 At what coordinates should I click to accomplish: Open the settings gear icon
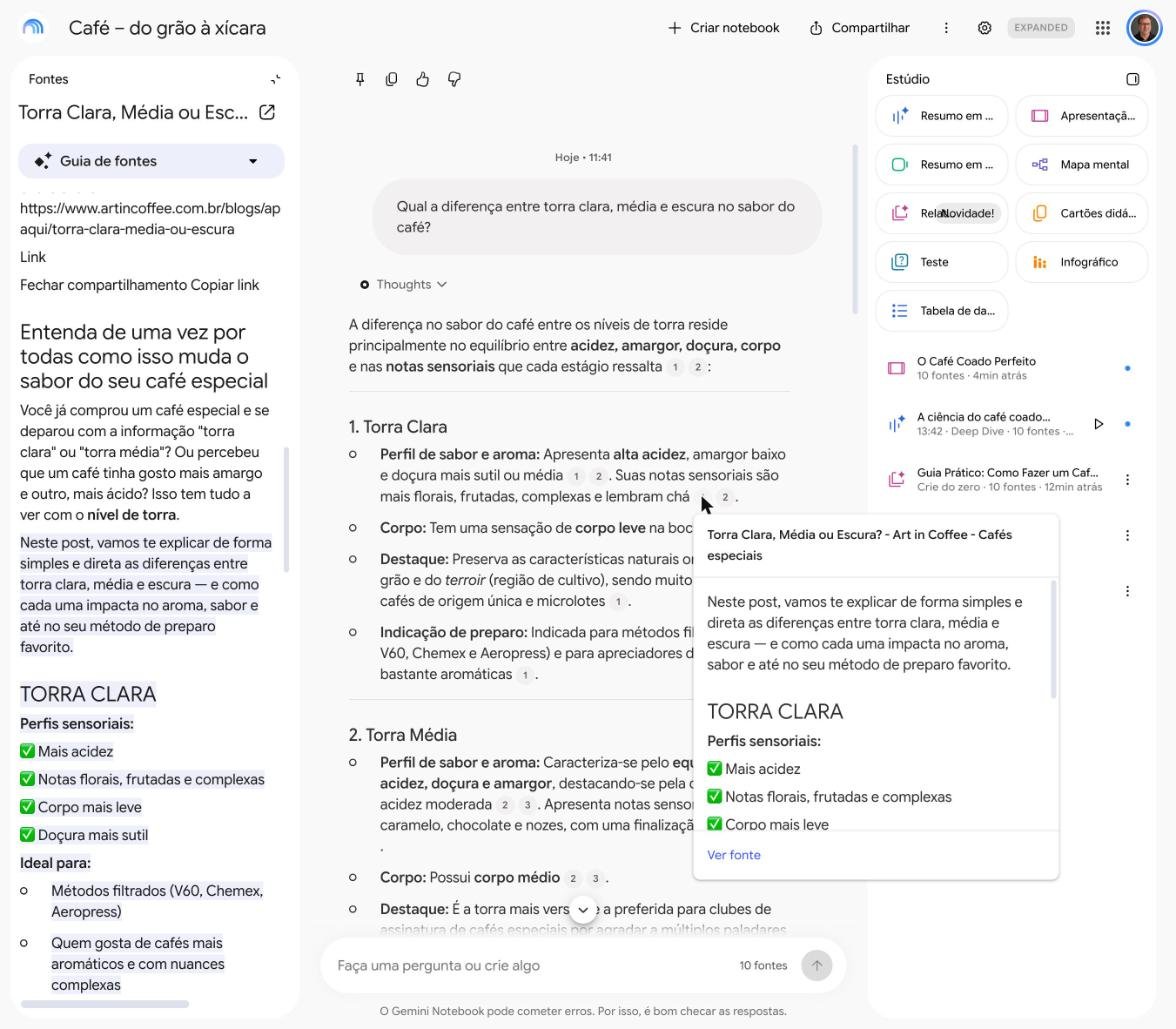pyautogui.click(x=984, y=28)
